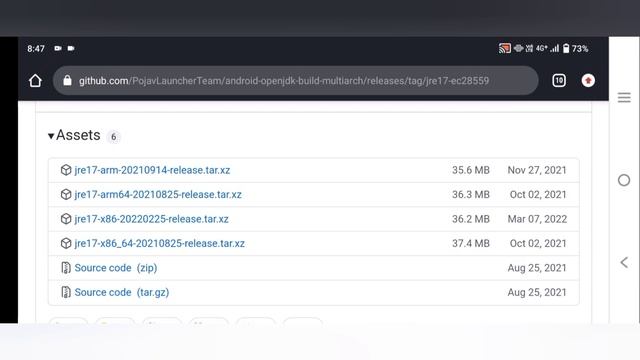Click the Mar 07, 2022 date
Viewport: 640px width, 360px height.
(537, 219)
